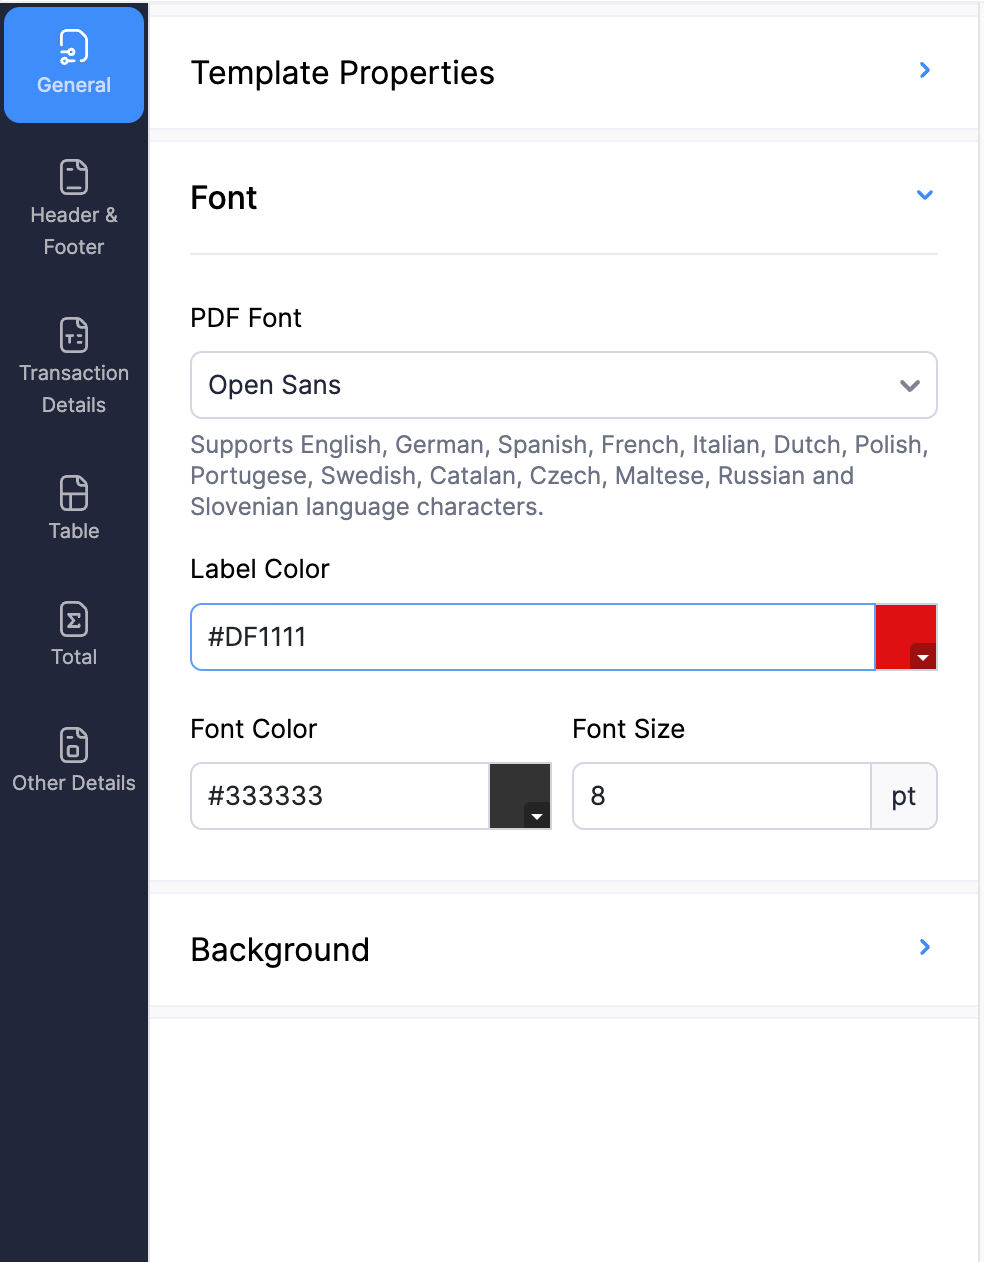The width and height of the screenshot is (984, 1262).
Task: Click the Transaction Details icon
Action: tap(73, 334)
